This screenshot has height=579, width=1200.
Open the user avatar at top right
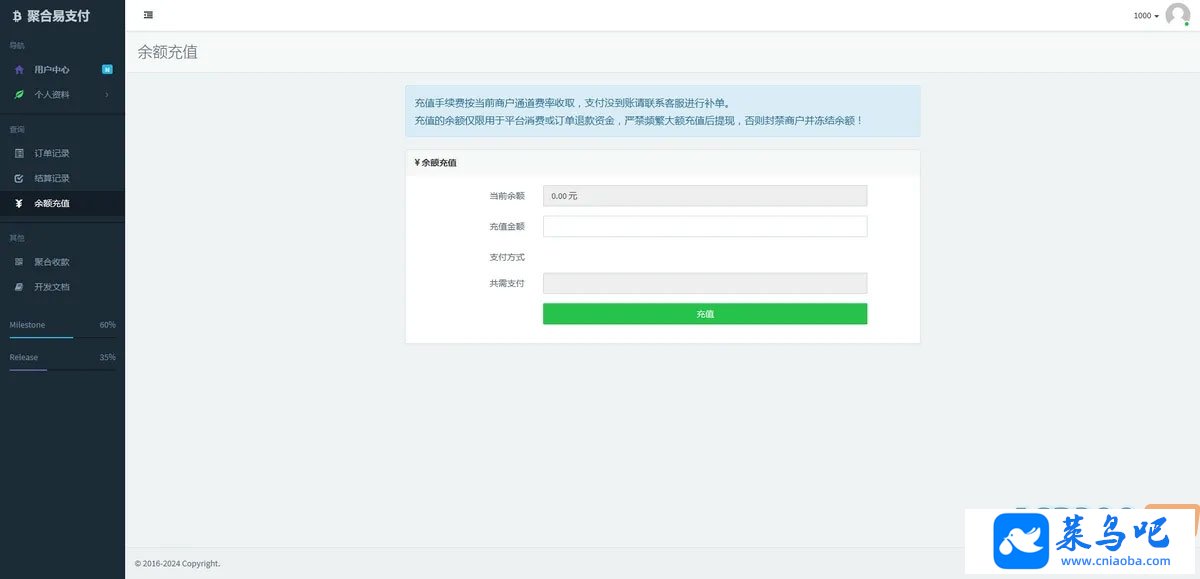[x=1178, y=15]
